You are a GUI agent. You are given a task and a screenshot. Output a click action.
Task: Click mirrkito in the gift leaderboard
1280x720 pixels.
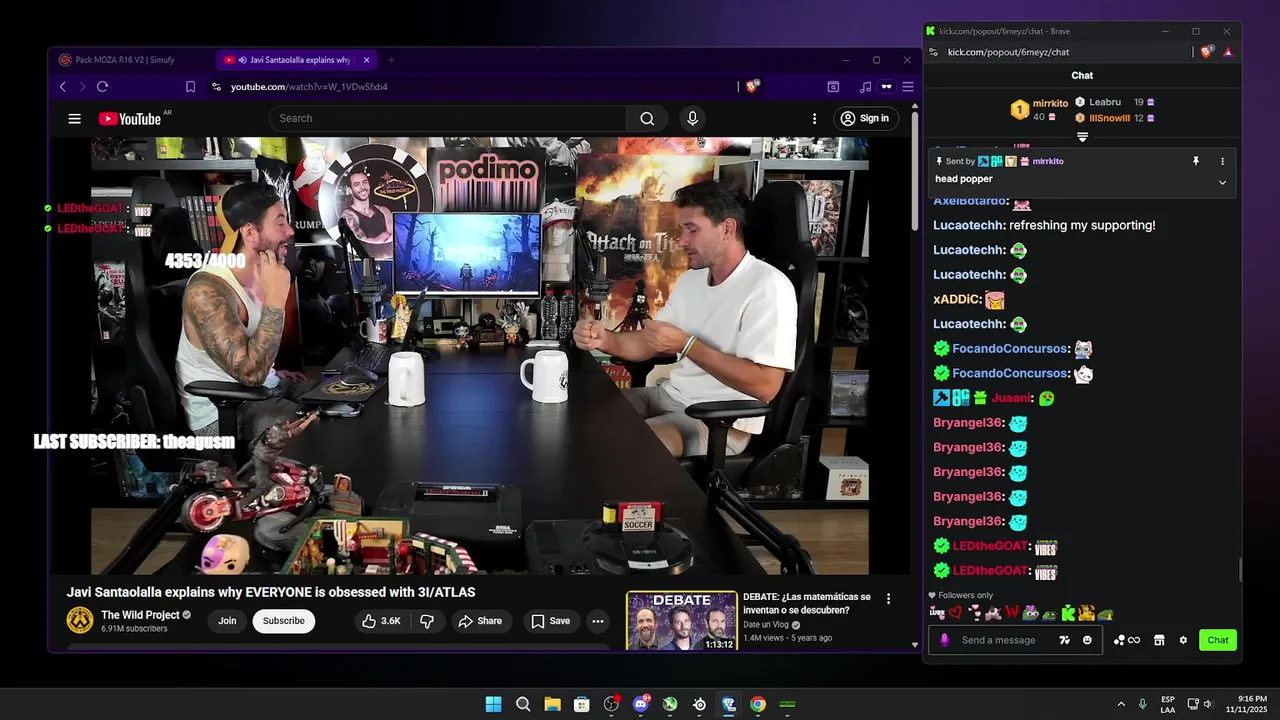(1051, 103)
